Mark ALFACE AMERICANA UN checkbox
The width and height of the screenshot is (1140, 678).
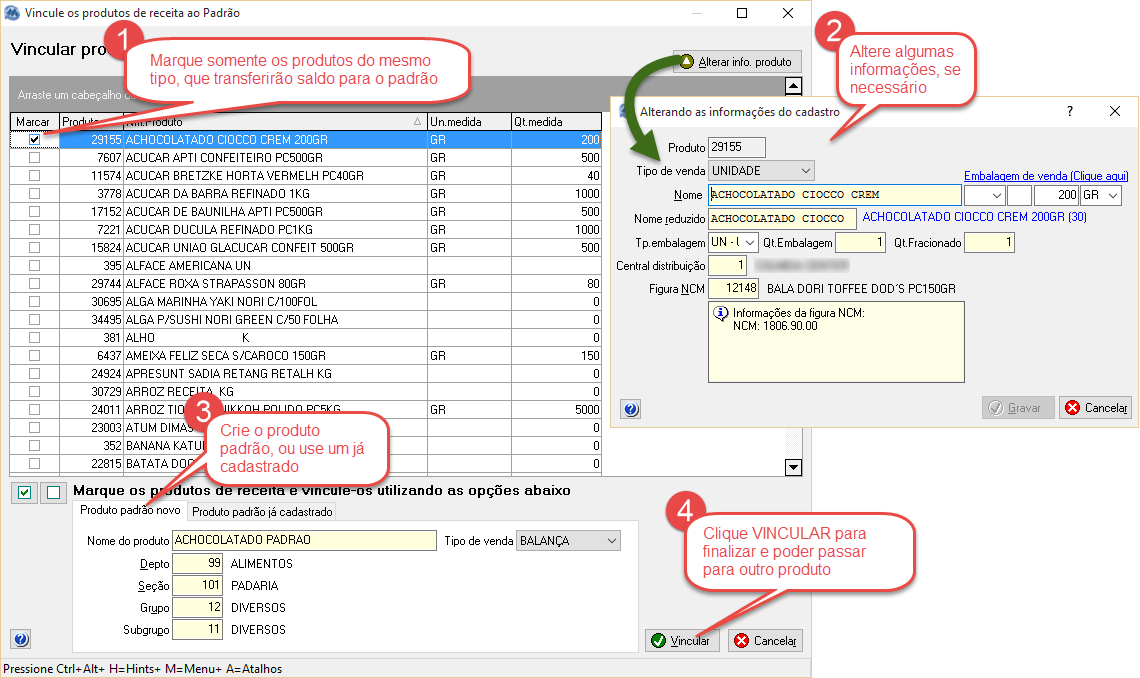34,265
